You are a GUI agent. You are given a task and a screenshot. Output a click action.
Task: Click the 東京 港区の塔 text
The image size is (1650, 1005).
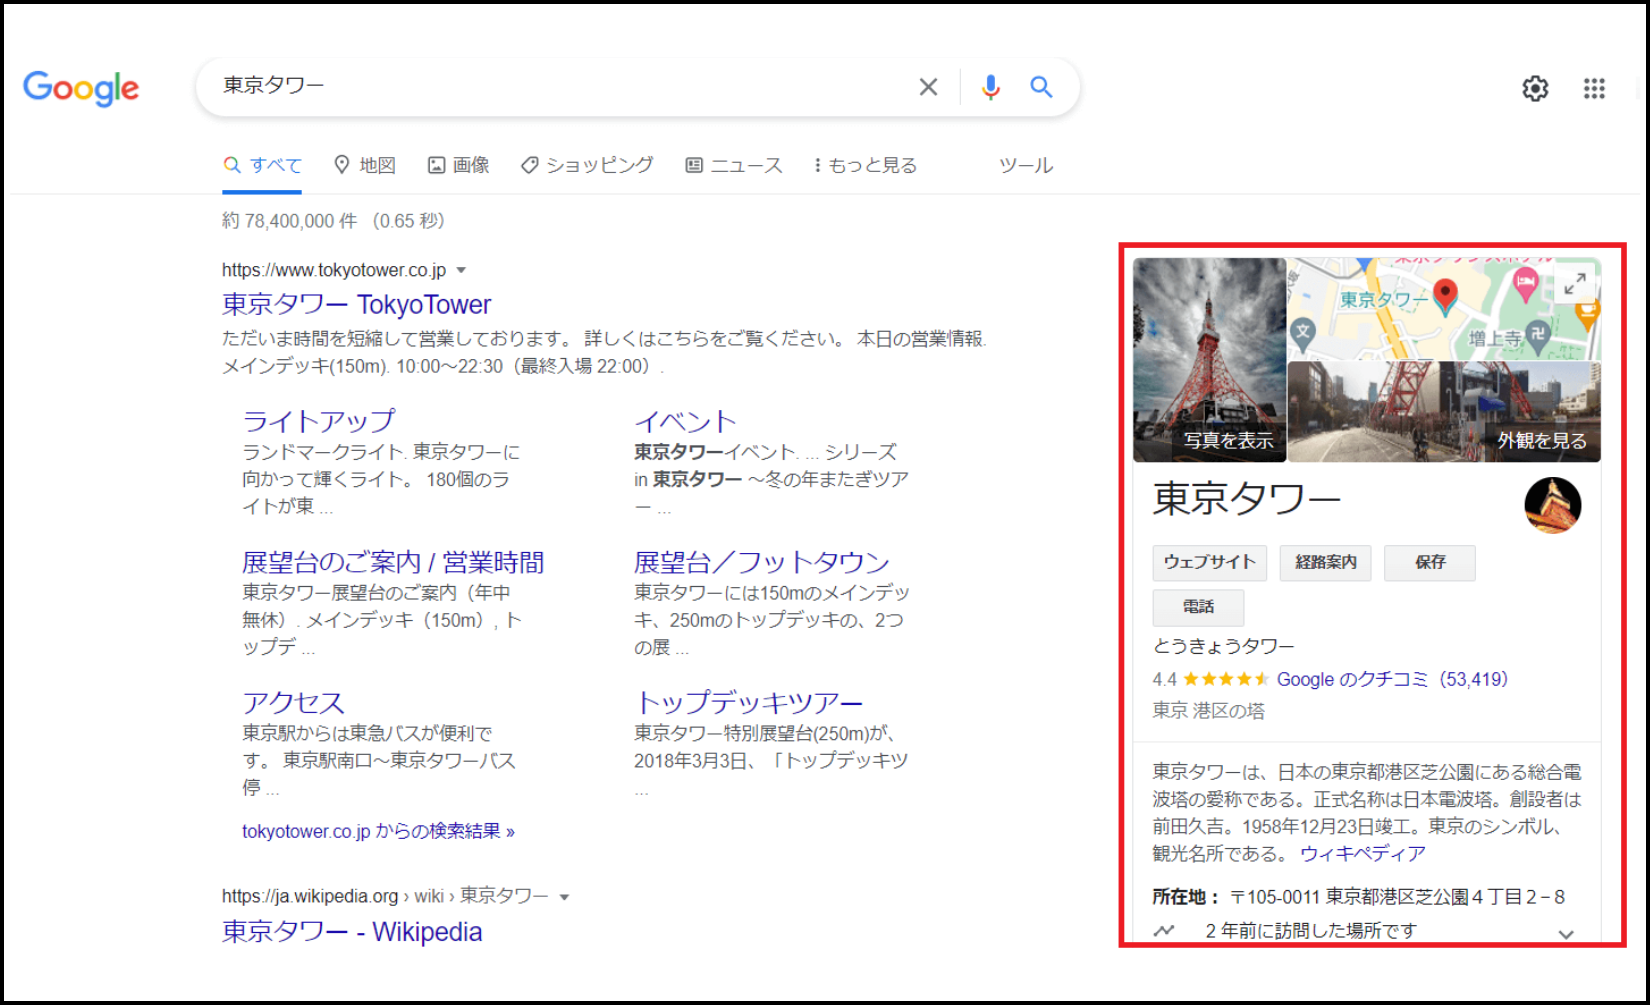[1208, 711]
